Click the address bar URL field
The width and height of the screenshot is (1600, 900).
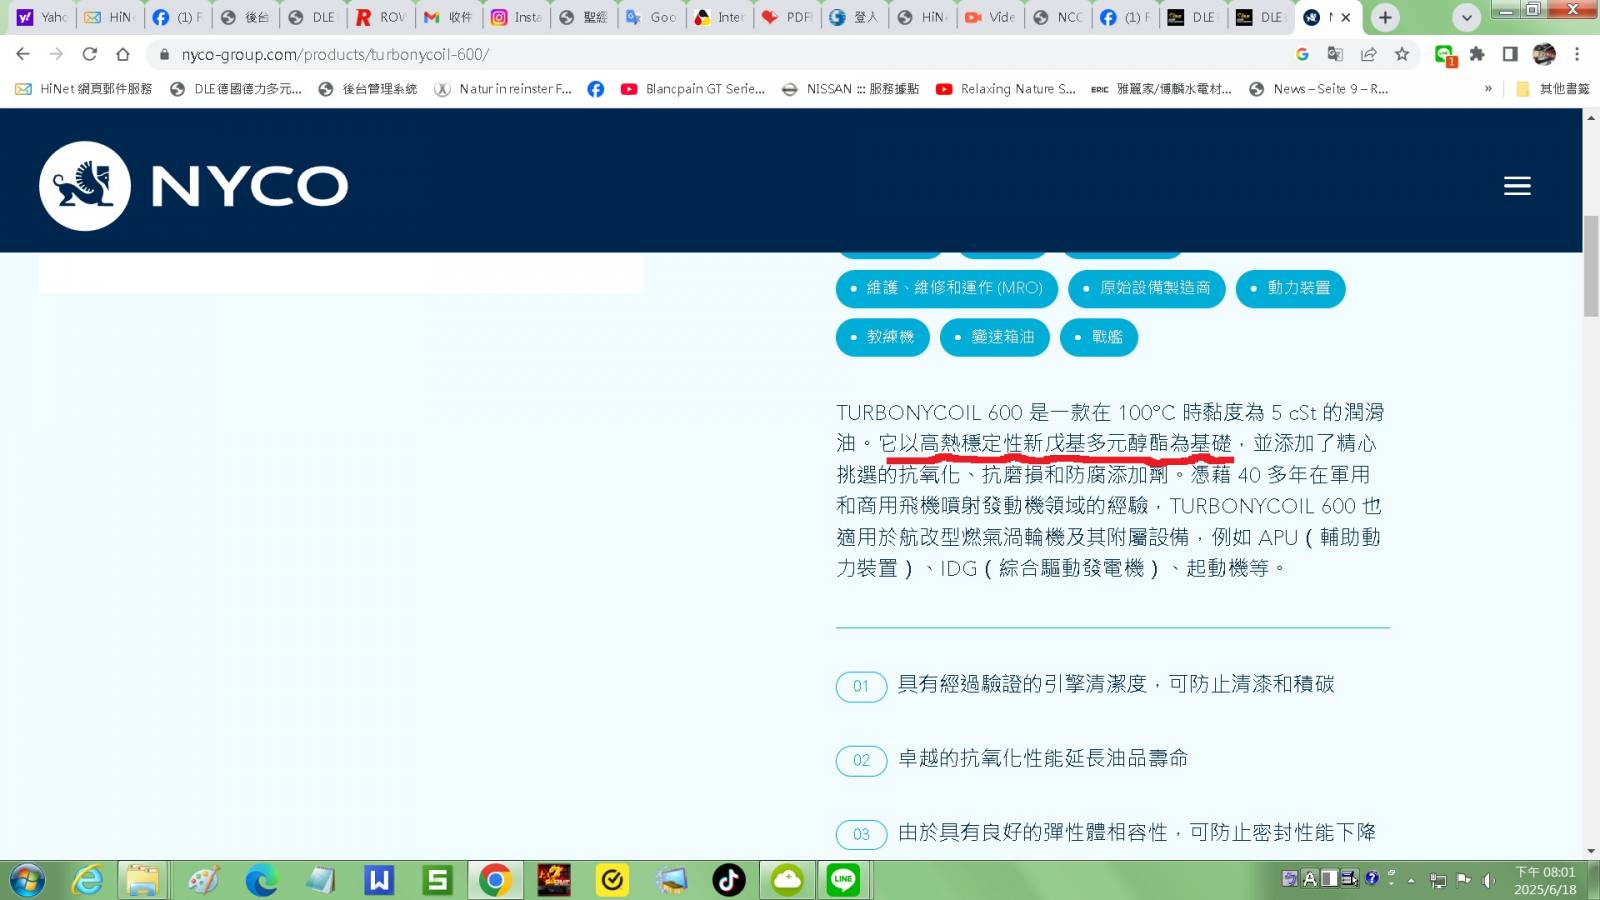[700, 54]
